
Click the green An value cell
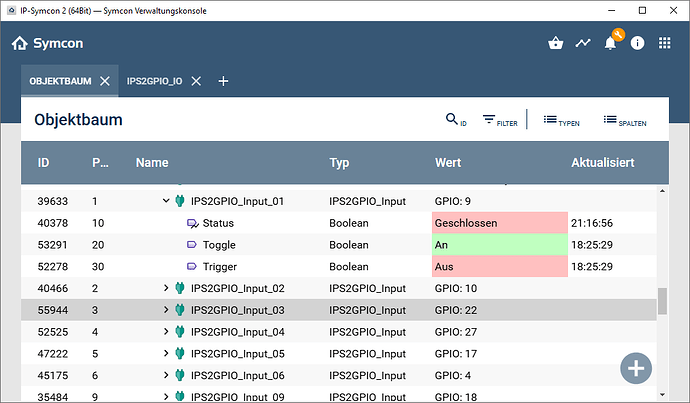click(500, 245)
